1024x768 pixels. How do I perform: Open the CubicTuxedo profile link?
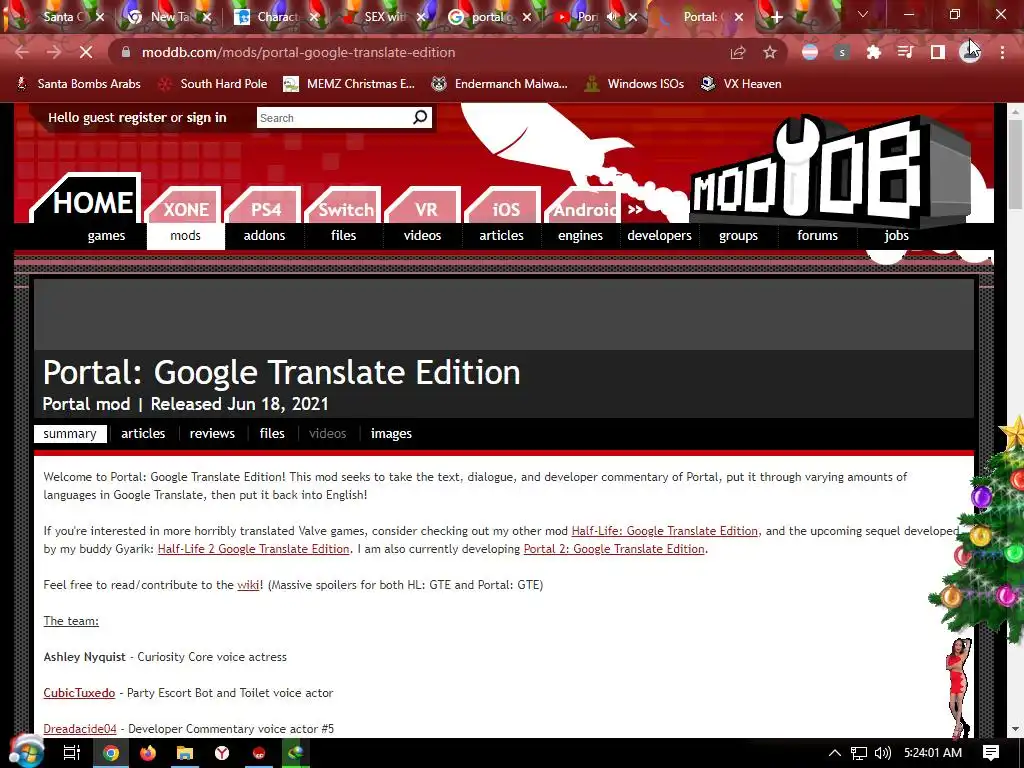pyautogui.click(x=79, y=693)
